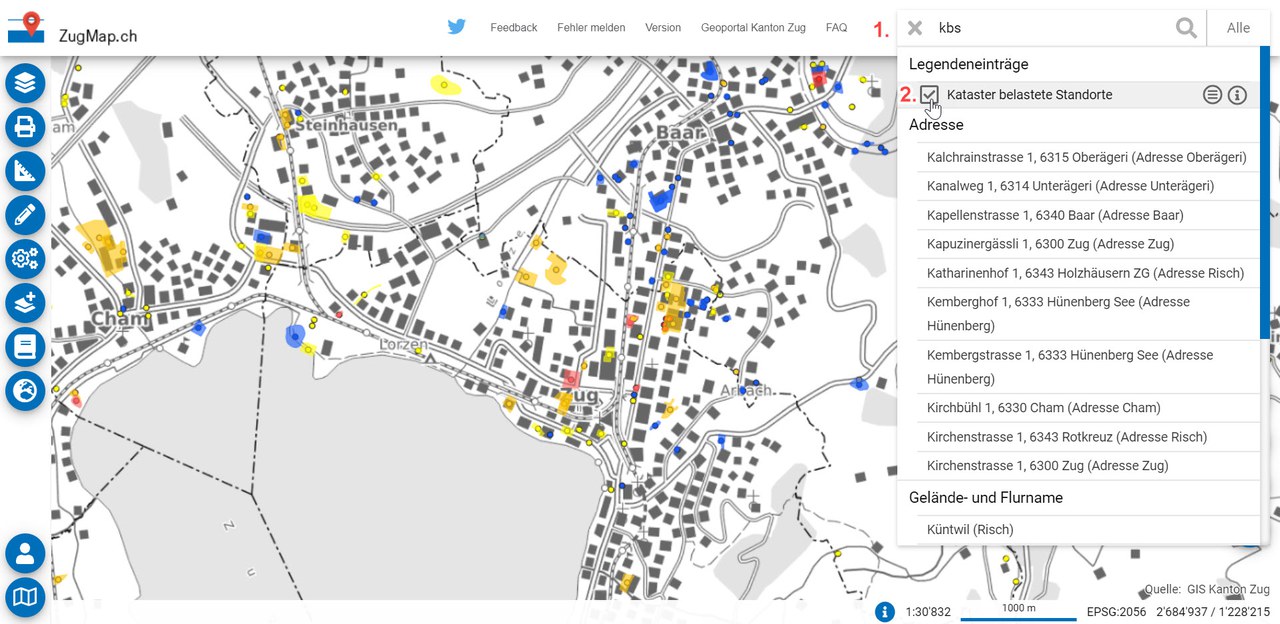
Task: Select the measure tool with ruler triangle
Action: [x=25, y=171]
